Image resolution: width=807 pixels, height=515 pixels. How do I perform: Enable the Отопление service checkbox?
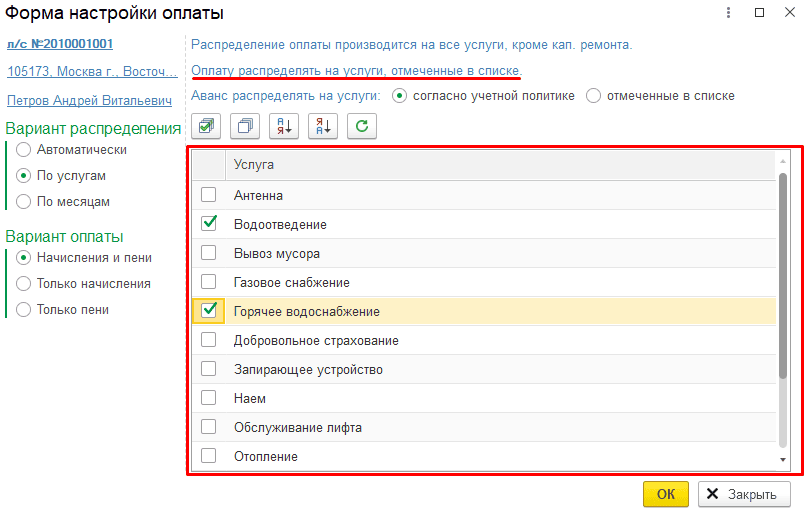pyautogui.click(x=208, y=456)
